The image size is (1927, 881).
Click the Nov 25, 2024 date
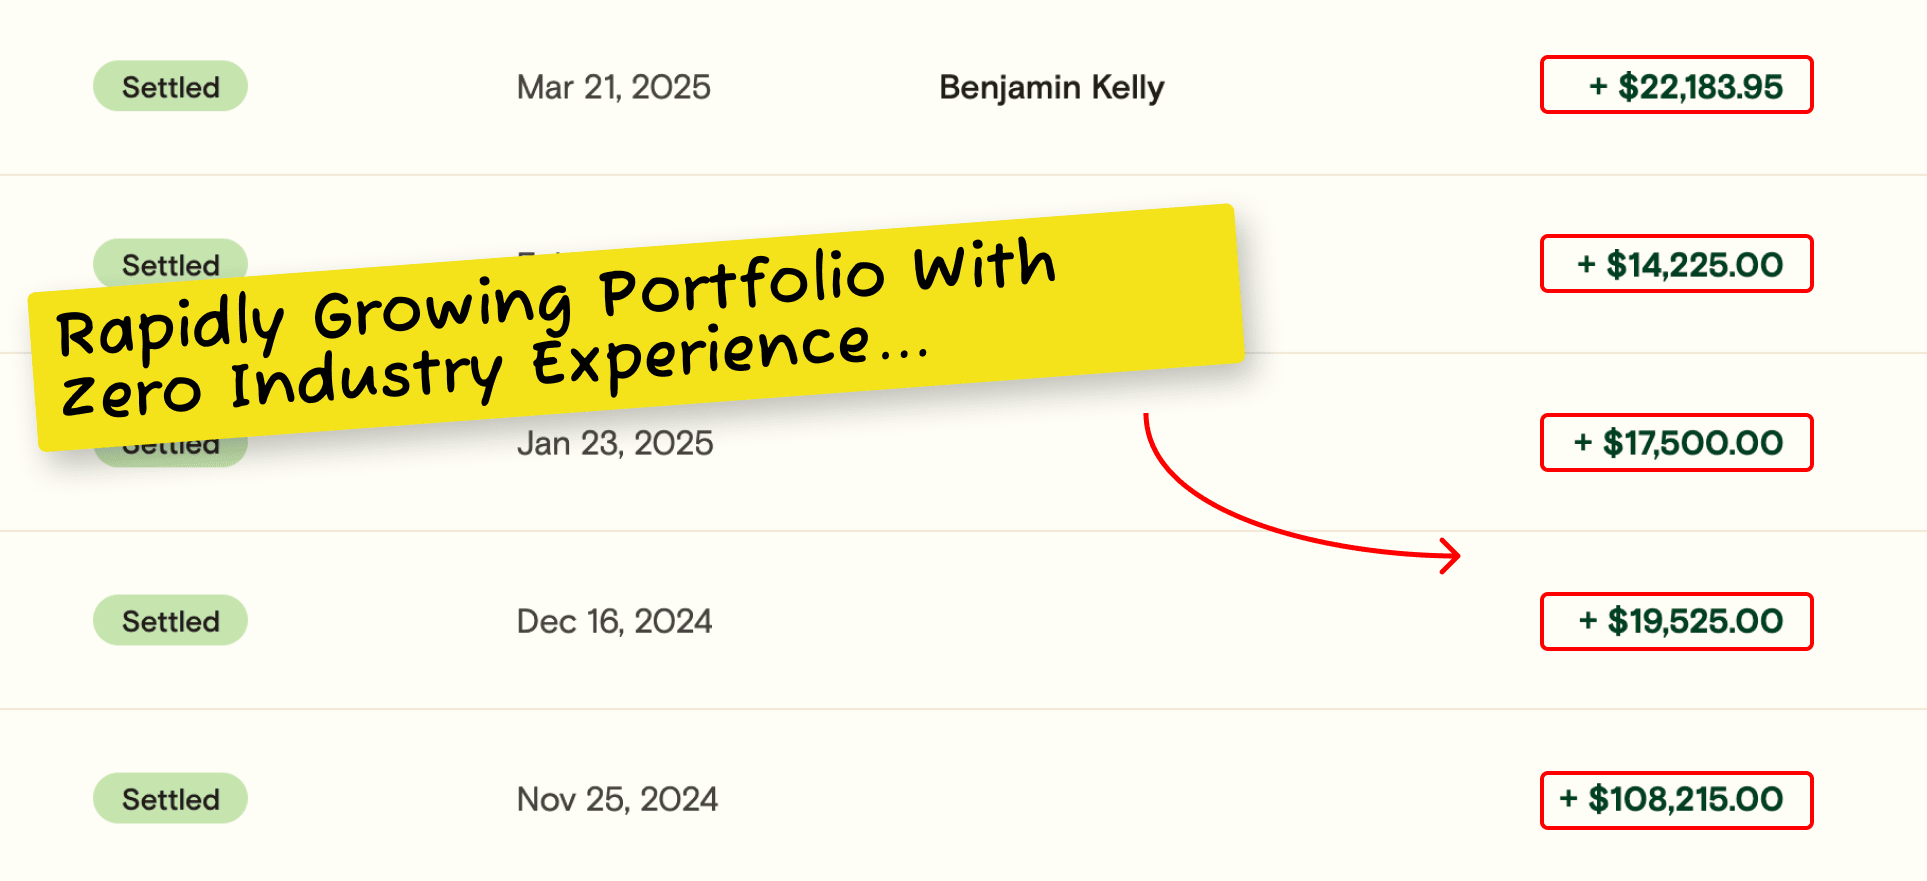tap(617, 799)
